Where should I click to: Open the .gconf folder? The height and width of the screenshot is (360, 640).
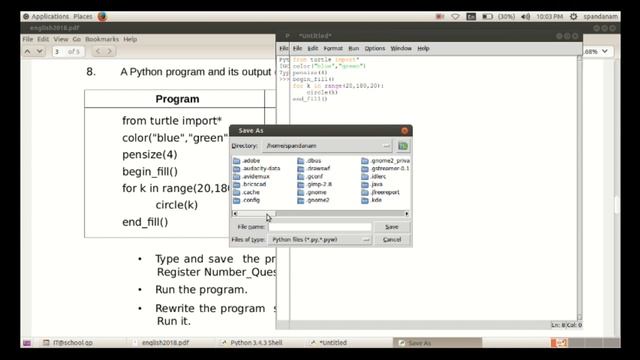(310, 177)
